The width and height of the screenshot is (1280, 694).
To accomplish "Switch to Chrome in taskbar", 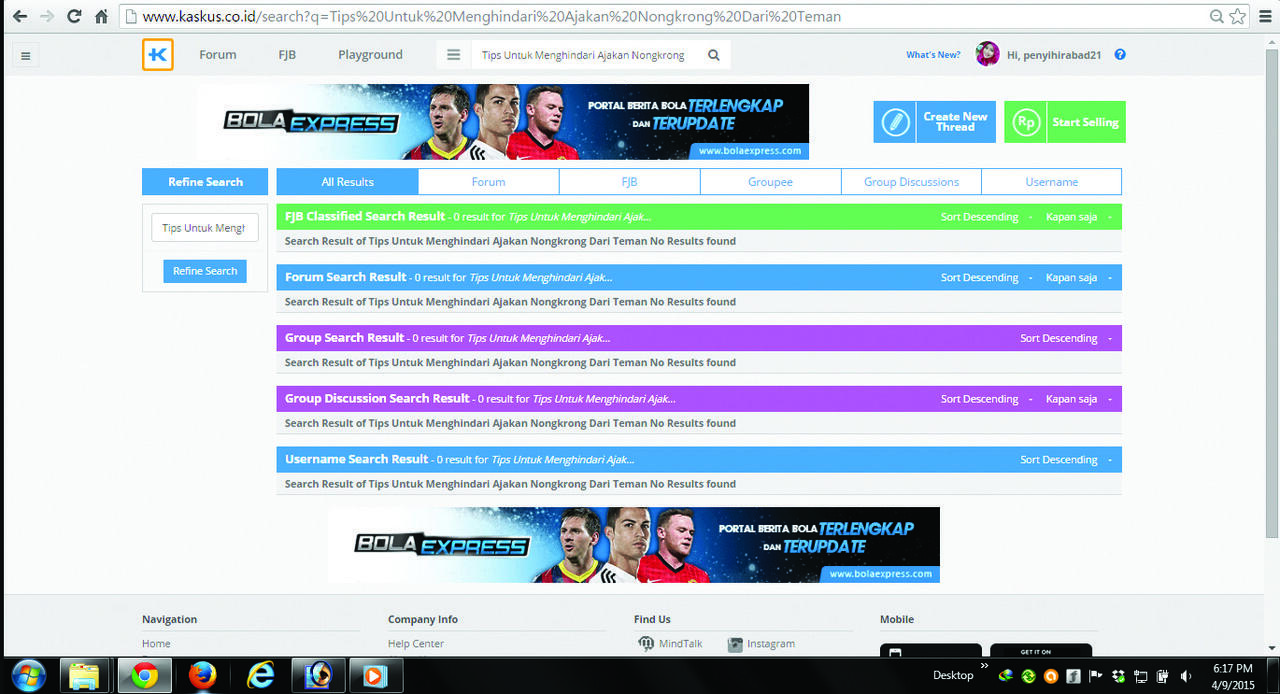I will click(x=144, y=676).
